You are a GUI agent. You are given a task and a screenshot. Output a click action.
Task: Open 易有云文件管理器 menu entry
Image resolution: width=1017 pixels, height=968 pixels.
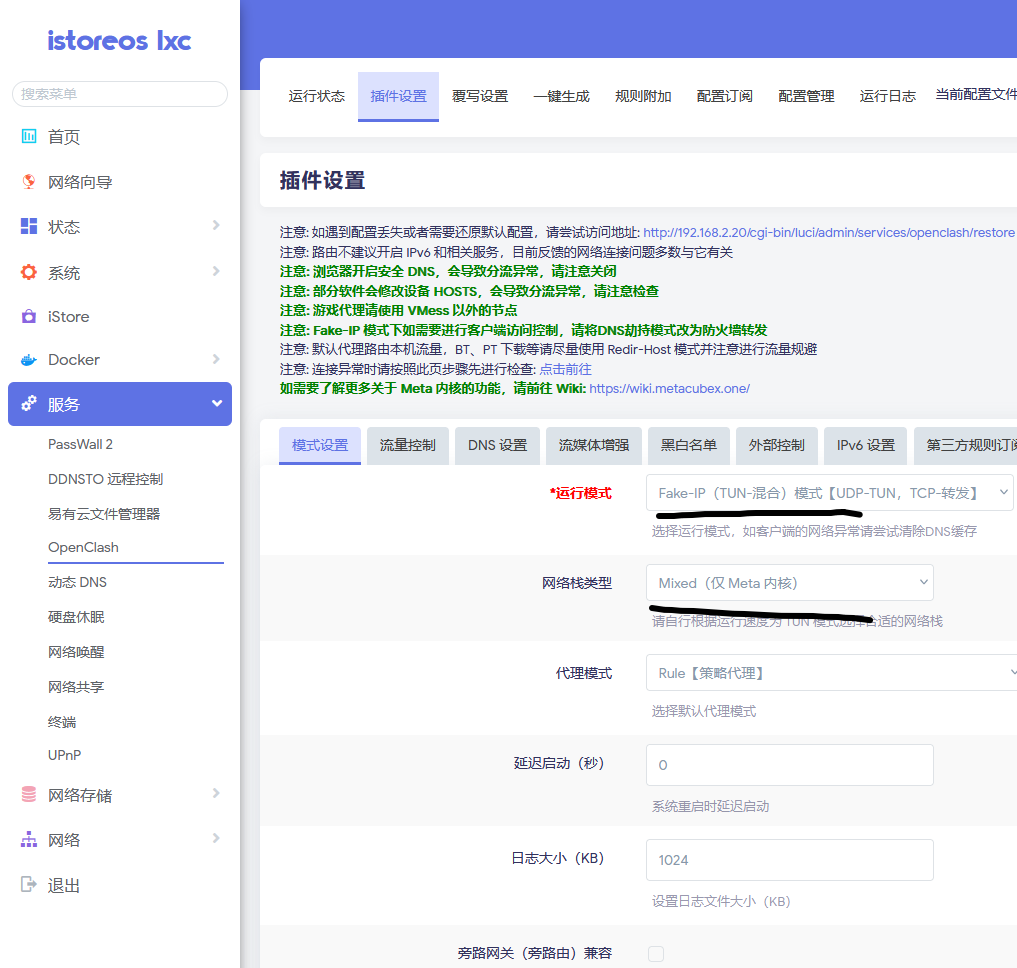(x=104, y=514)
